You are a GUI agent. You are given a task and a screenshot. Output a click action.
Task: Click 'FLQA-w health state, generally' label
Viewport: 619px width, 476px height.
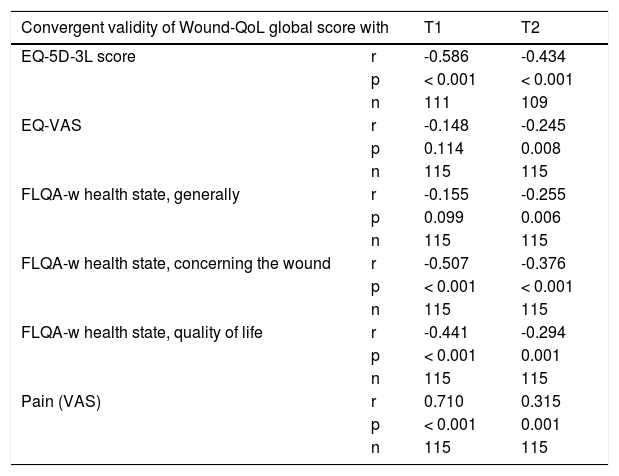click(130, 194)
